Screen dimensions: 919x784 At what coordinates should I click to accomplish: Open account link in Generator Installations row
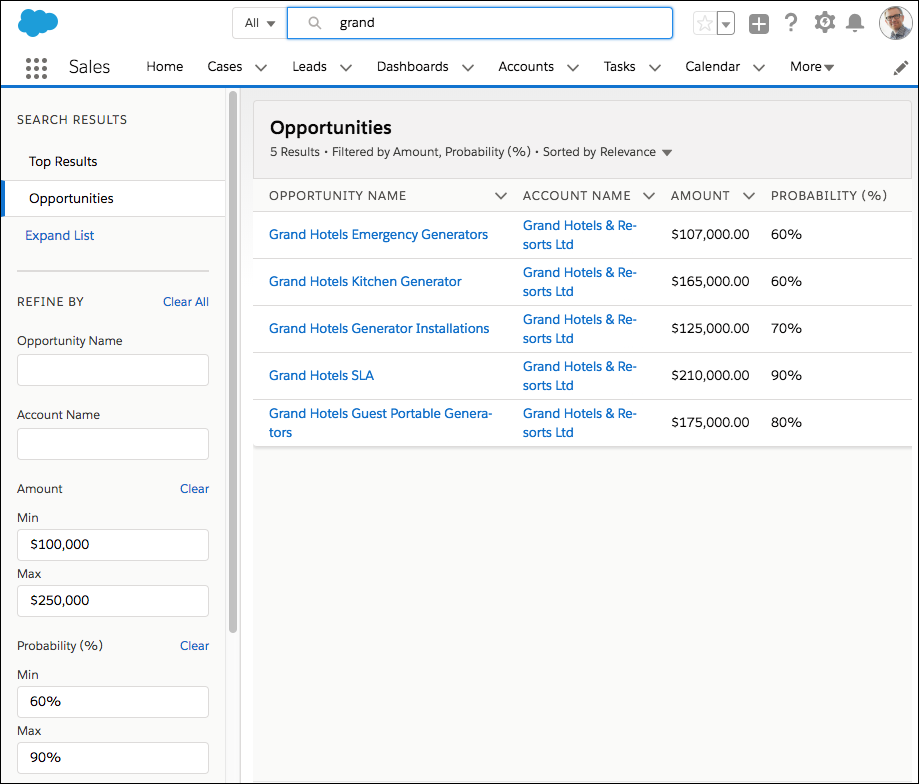click(579, 329)
